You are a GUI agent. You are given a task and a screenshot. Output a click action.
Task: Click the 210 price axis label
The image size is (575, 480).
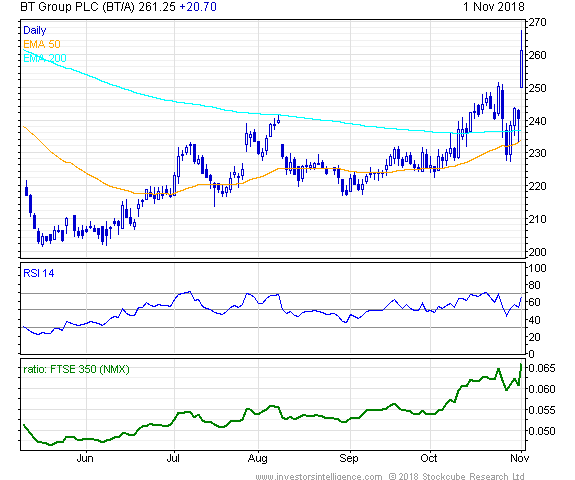(537, 219)
